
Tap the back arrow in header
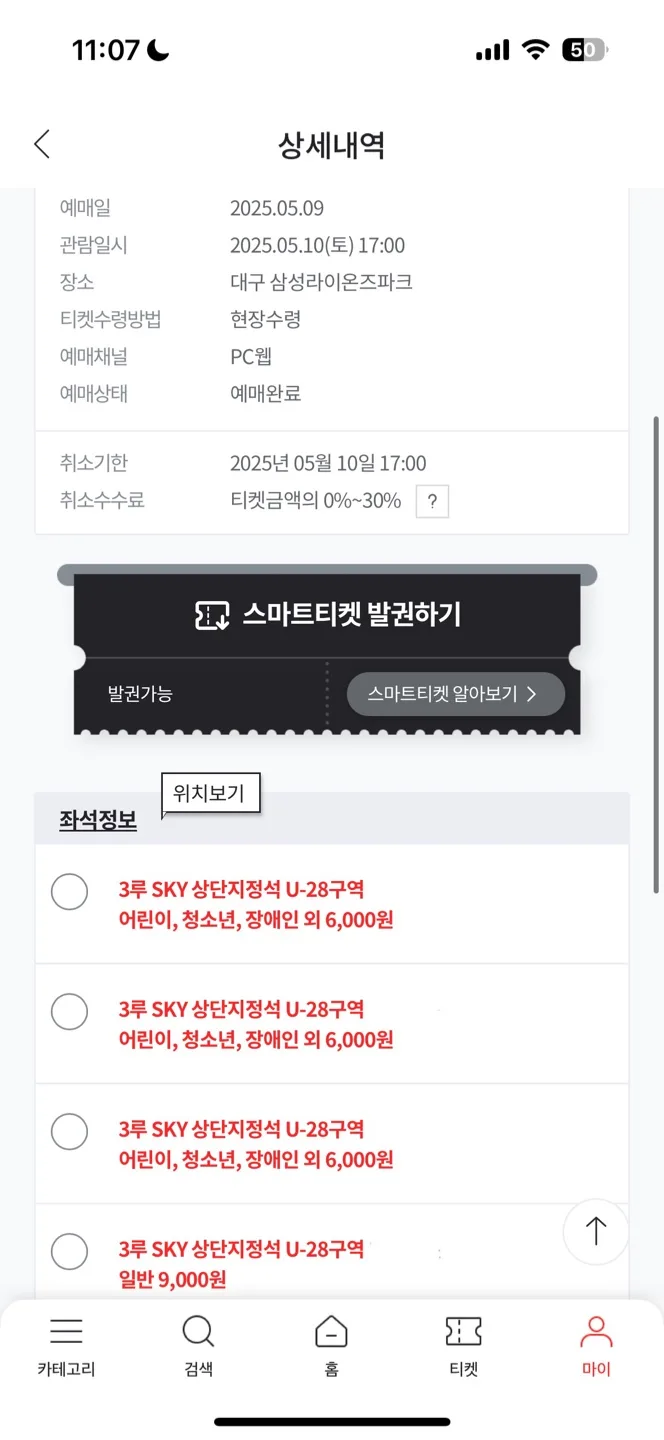(x=42, y=144)
